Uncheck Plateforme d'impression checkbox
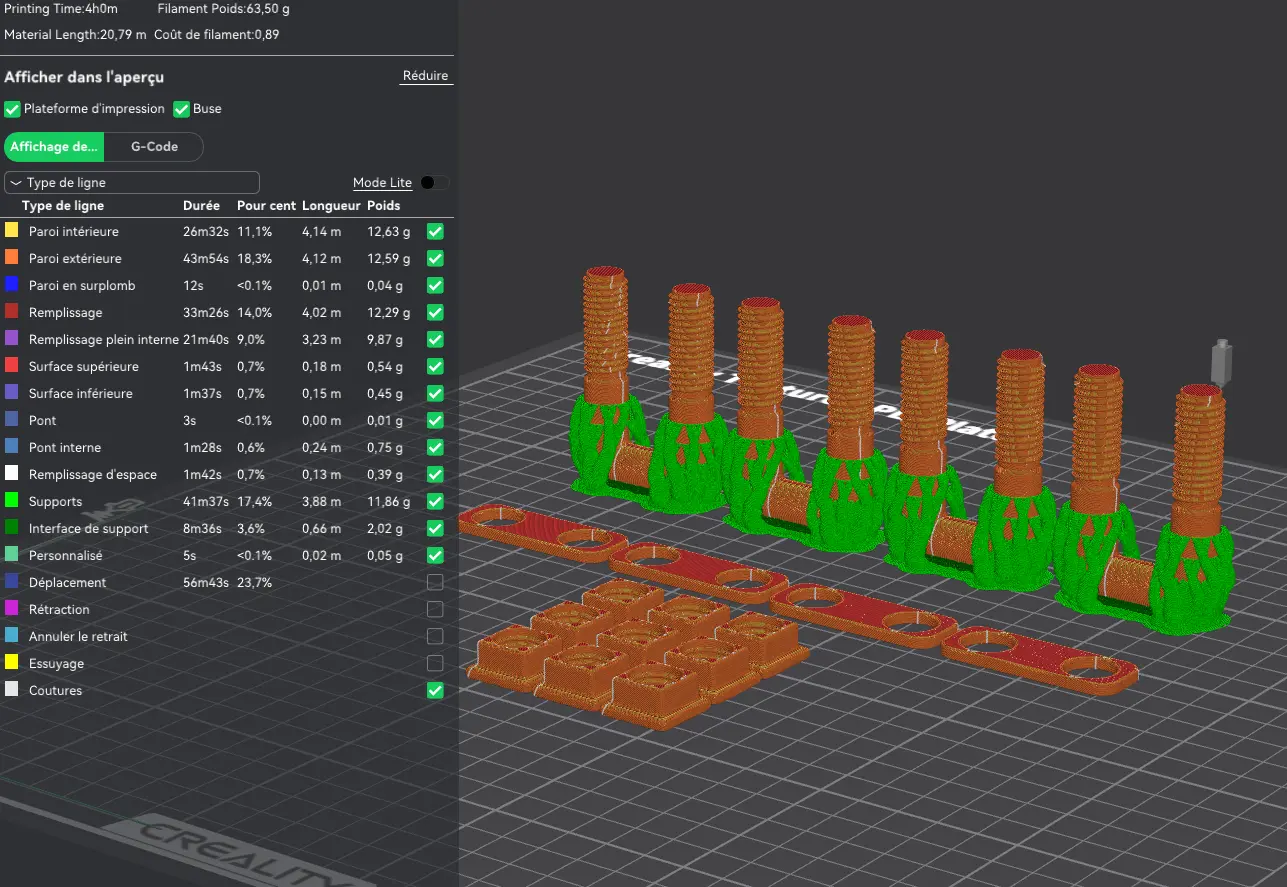 coord(13,109)
